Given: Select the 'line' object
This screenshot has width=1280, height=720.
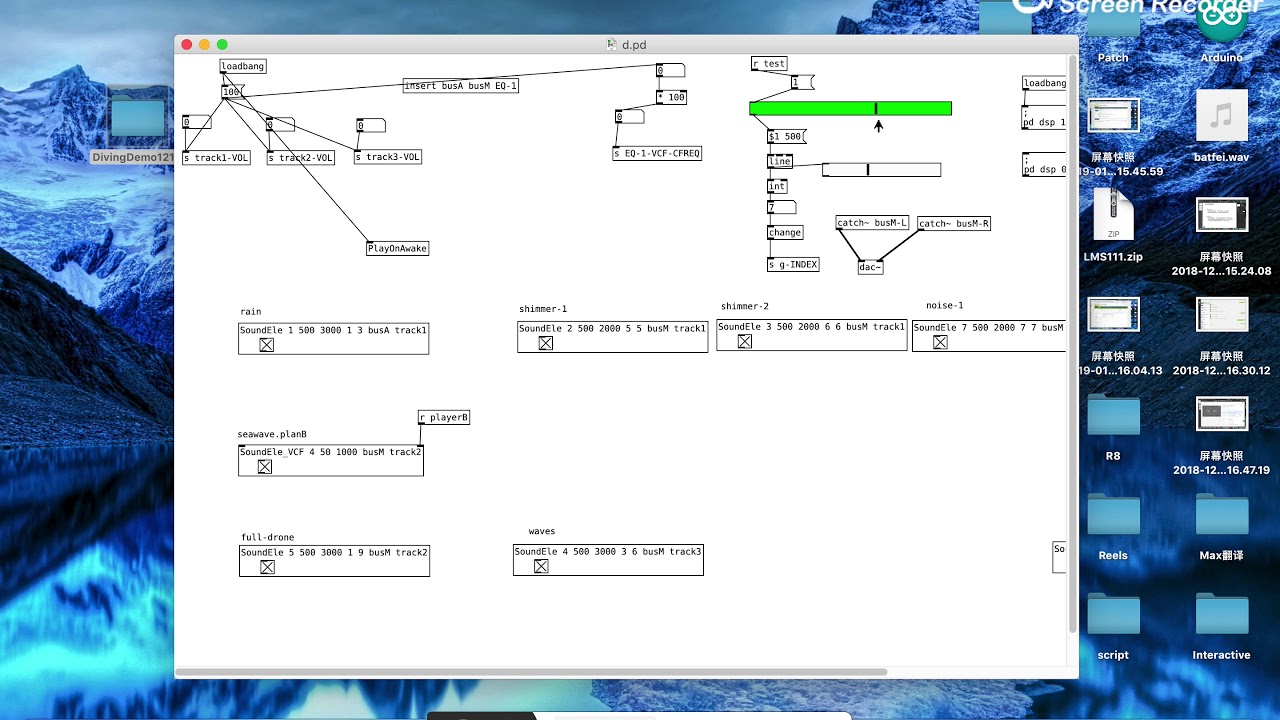Looking at the screenshot, I should click(779, 161).
